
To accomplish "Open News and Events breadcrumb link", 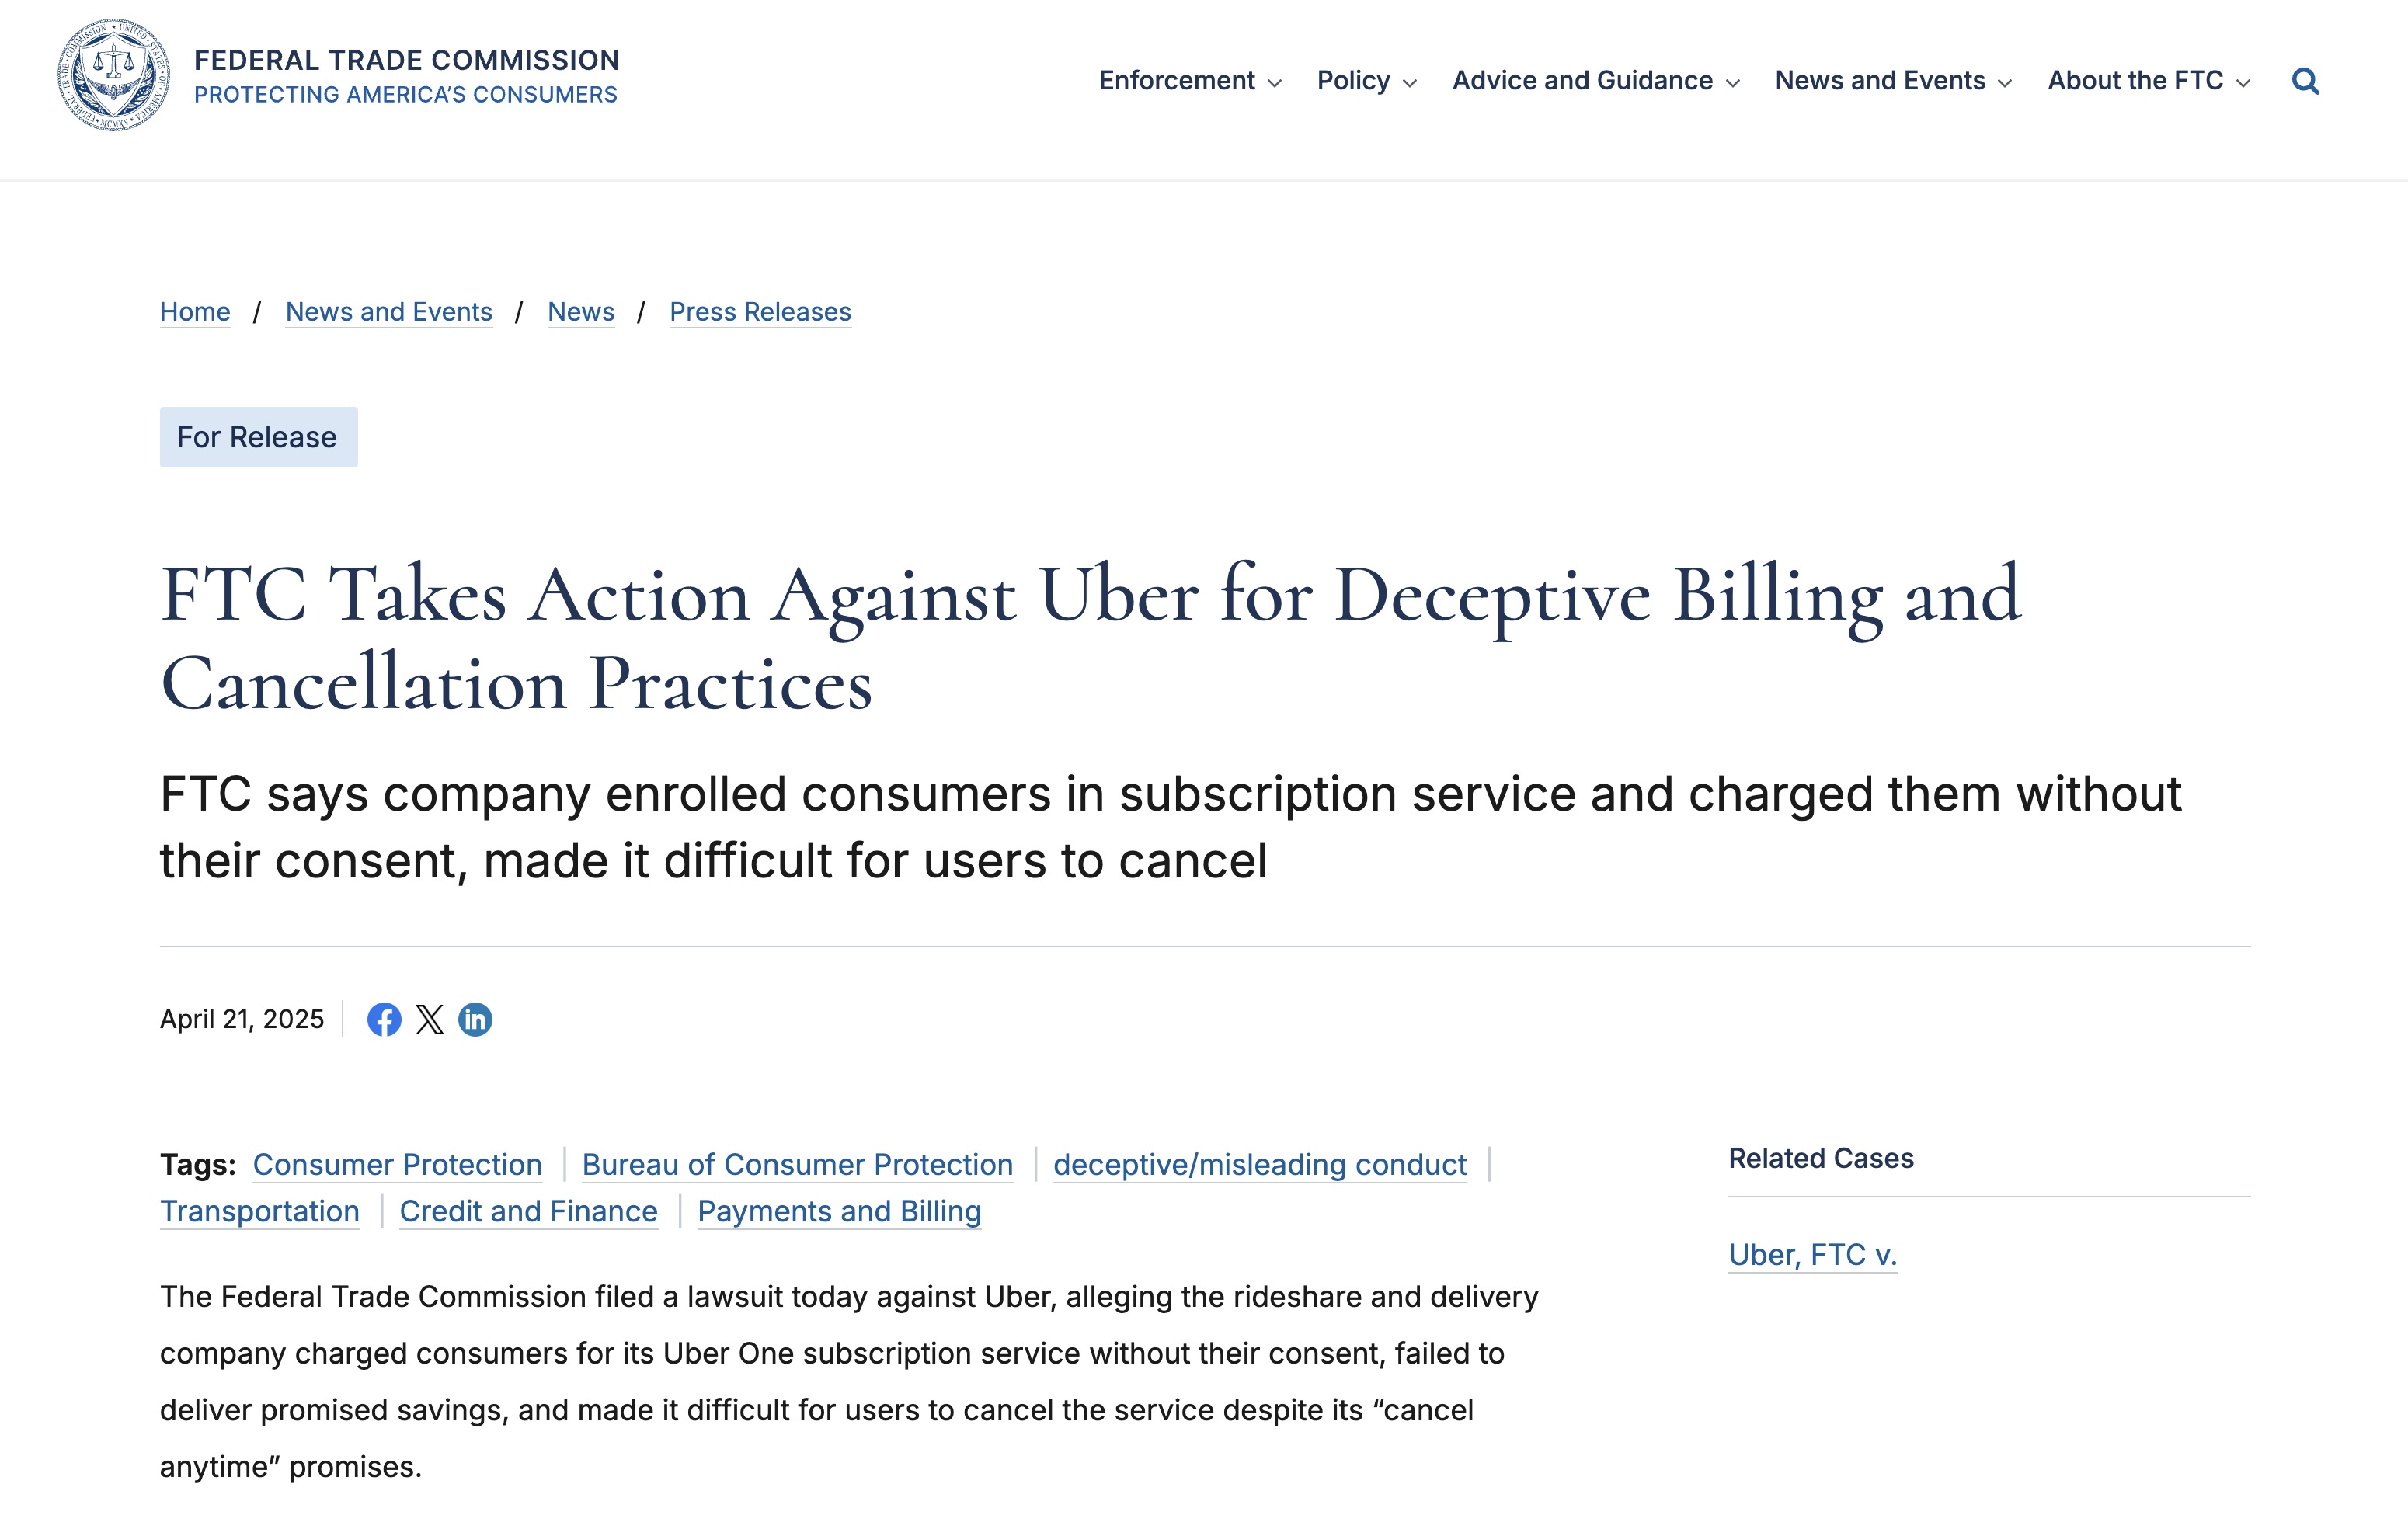I will (x=389, y=312).
